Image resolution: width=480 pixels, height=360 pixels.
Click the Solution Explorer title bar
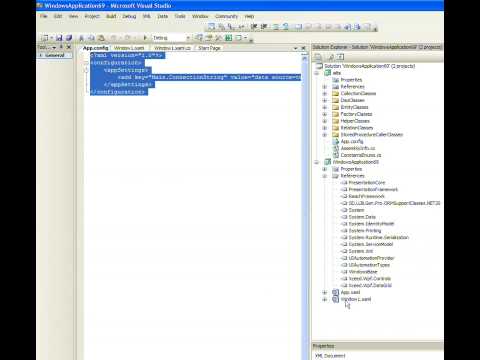(377, 47)
